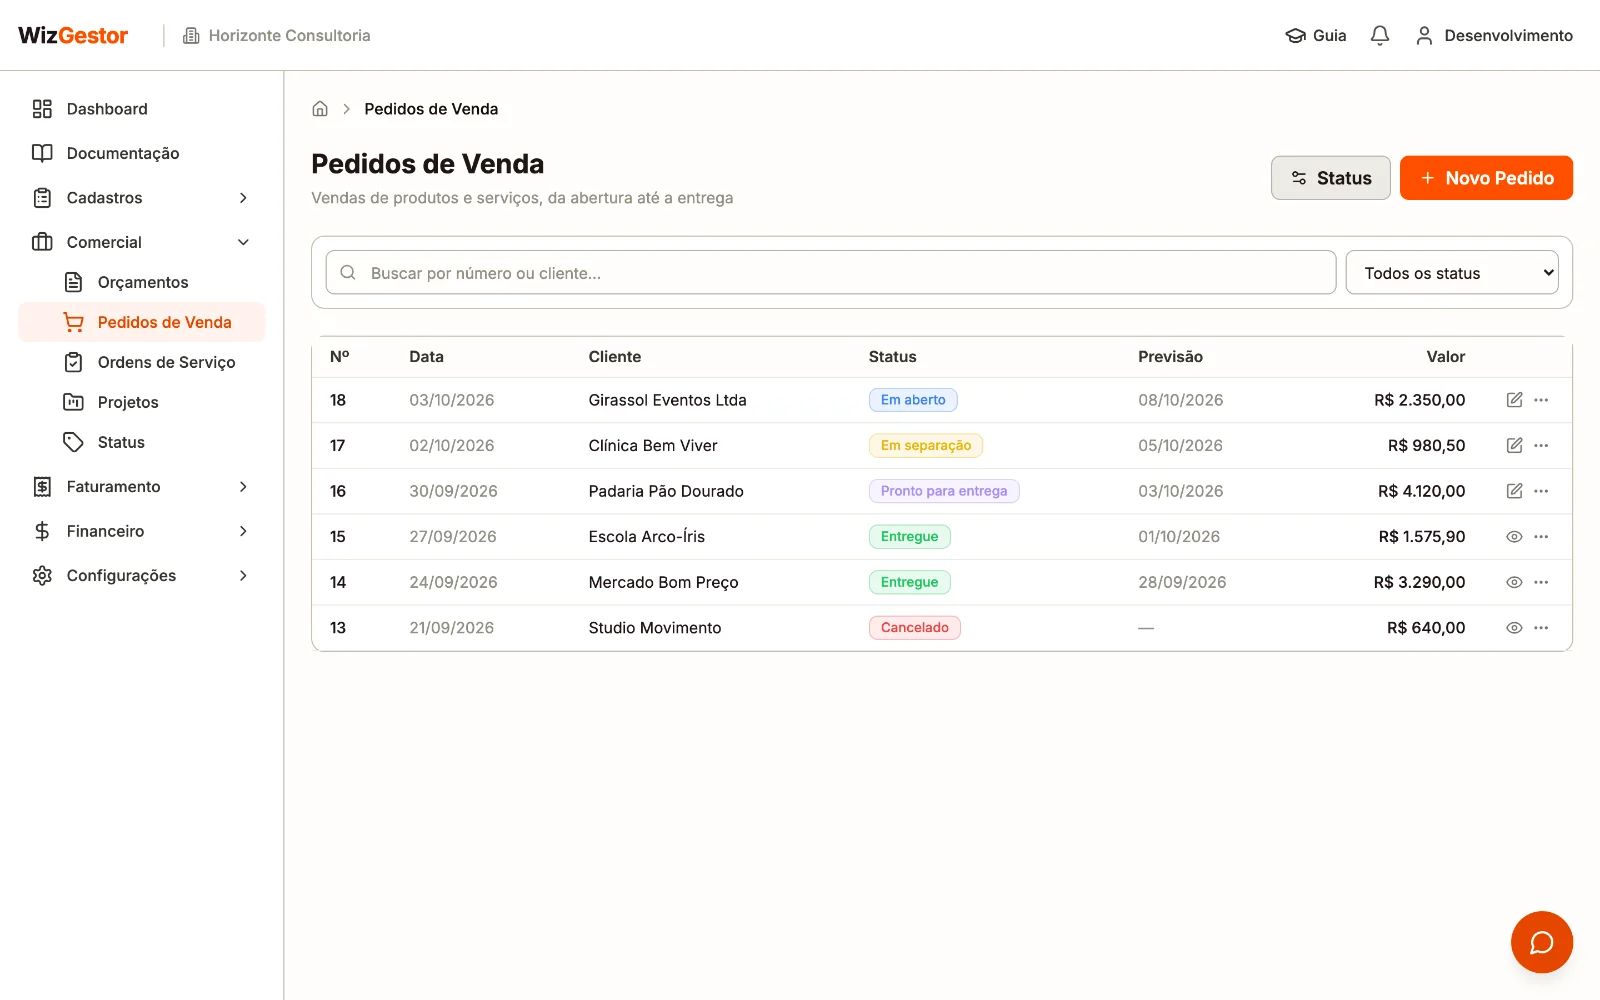Collapse the Comercial menu
The image size is (1600, 1000).
pos(142,242)
